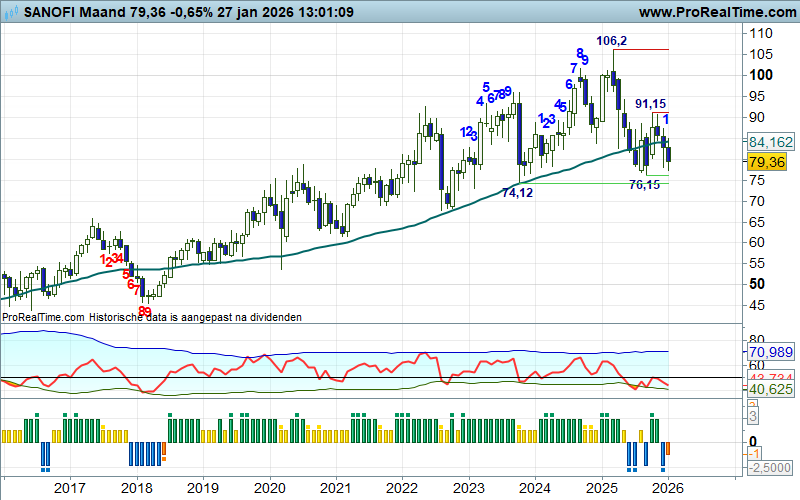The height and width of the screenshot is (500, 800).
Task: Click the 110 level on price axis
Action: click(762, 33)
